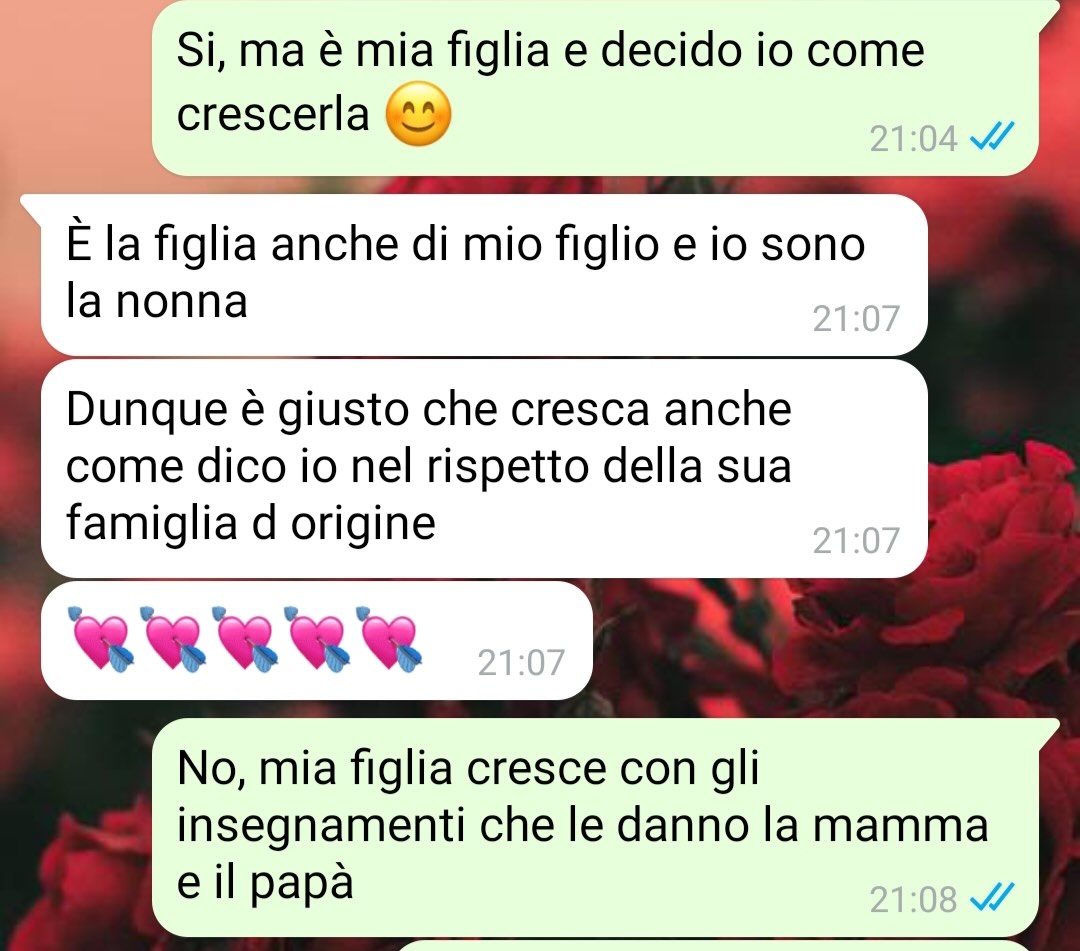Select the message "Dunque è giusto che cresca"
1080x951 pixels.
484,468
